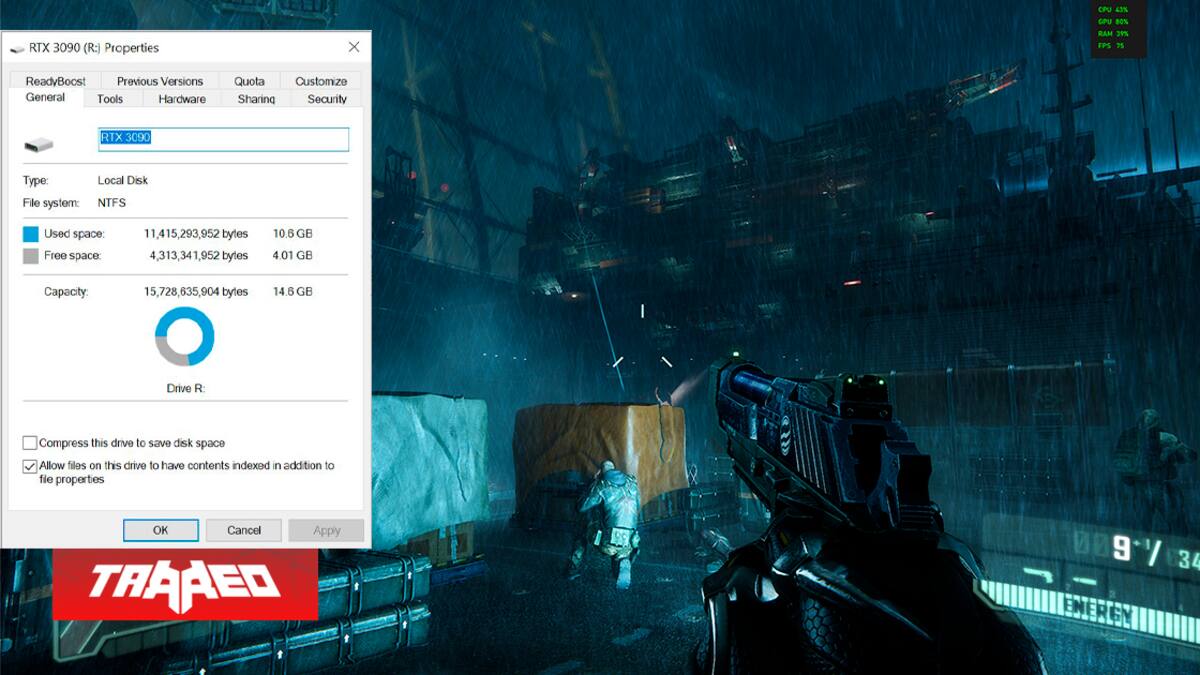Screen dimensions: 1200x675
Task: Click the FPS counter in overlay
Action: 1112,46
